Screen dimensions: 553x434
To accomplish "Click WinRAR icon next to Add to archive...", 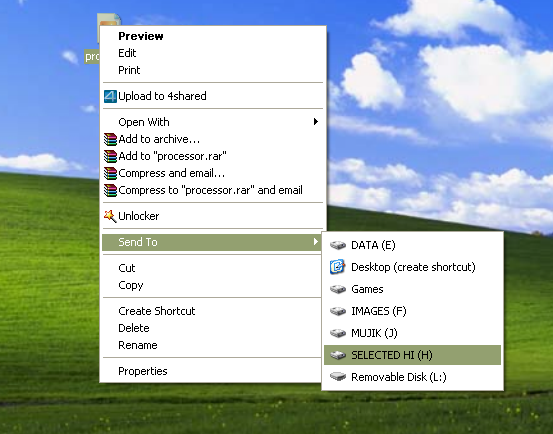I will tap(110, 139).
